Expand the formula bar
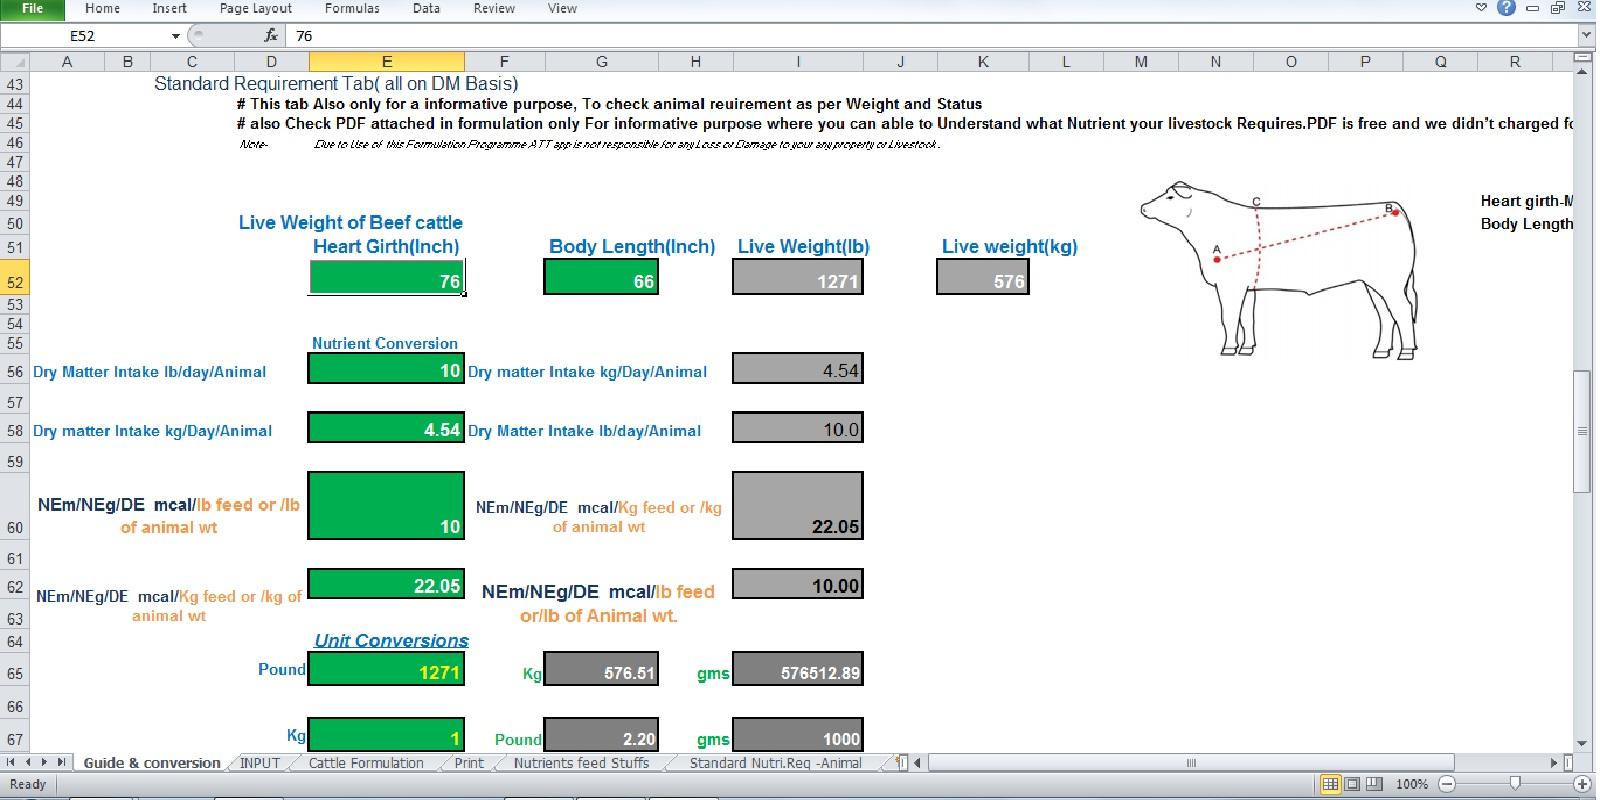The image size is (1600, 800). [x=1586, y=36]
